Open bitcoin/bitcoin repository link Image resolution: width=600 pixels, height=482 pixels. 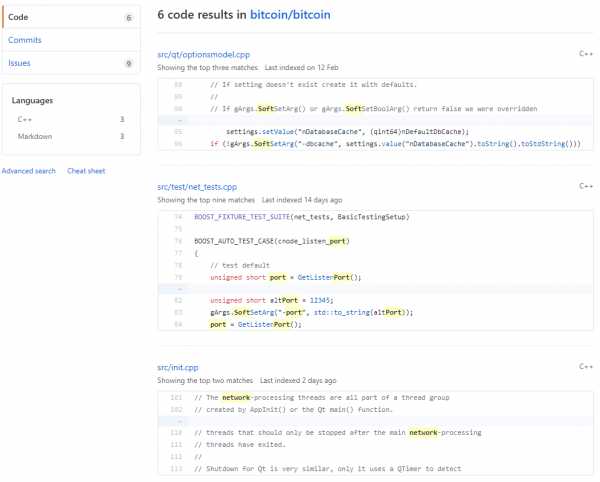coord(290,15)
